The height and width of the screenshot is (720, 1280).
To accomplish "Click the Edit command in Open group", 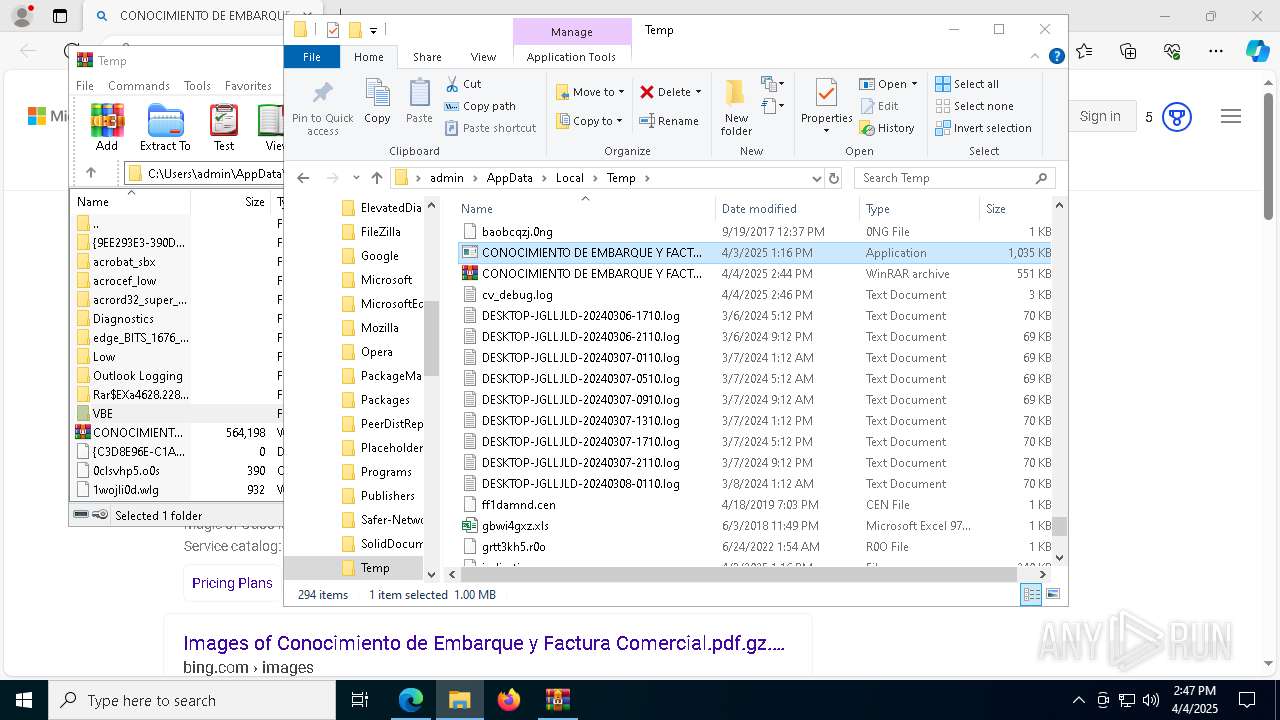I will pyautogui.click(x=879, y=106).
